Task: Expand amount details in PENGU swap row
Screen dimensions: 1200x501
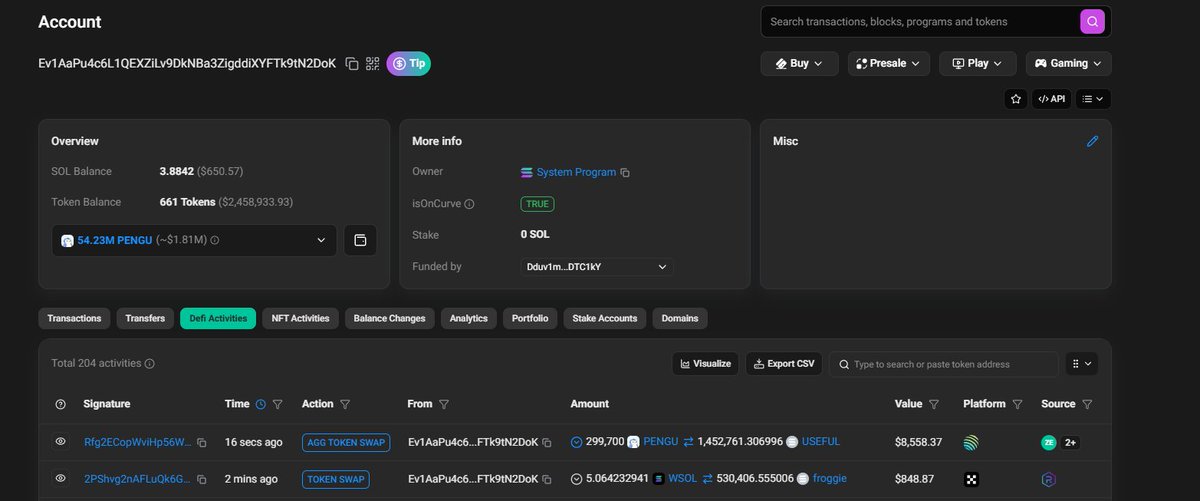Action: [x=576, y=441]
